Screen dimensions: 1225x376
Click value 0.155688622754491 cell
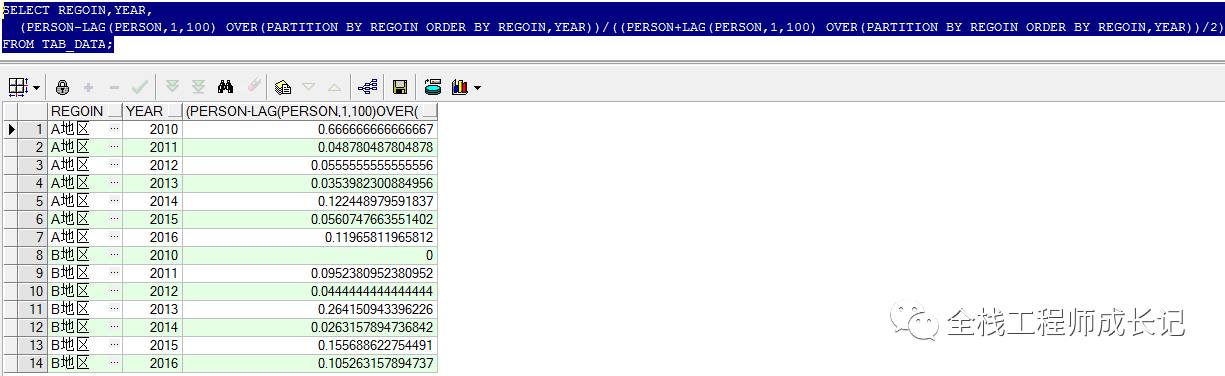pyautogui.click(x=311, y=345)
